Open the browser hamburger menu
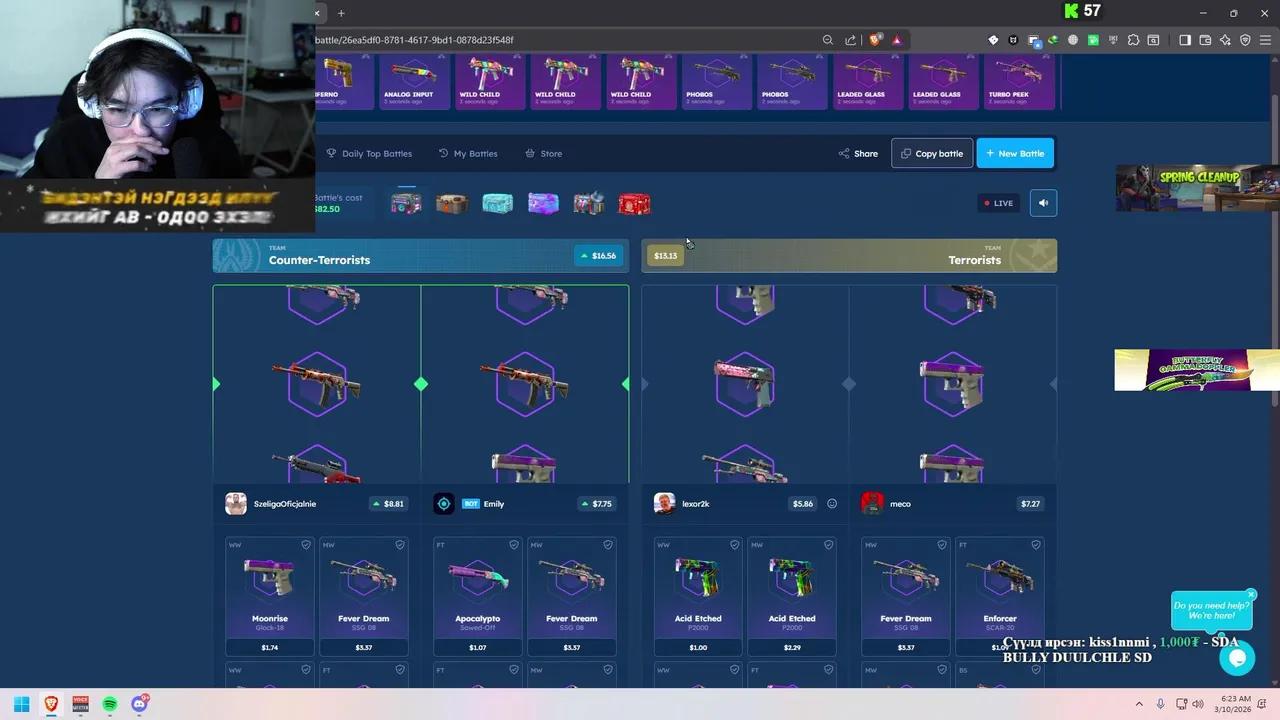 (x=1264, y=40)
